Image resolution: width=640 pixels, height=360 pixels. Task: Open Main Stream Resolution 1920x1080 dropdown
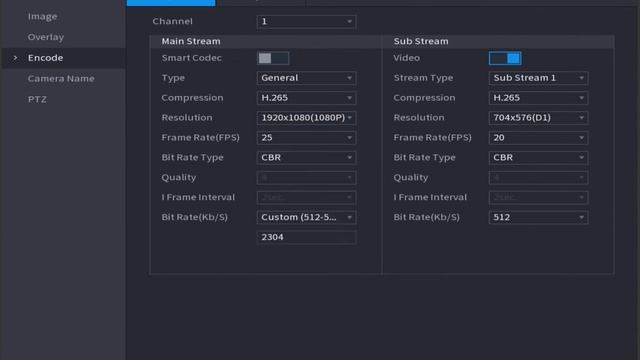coord(306,118)
